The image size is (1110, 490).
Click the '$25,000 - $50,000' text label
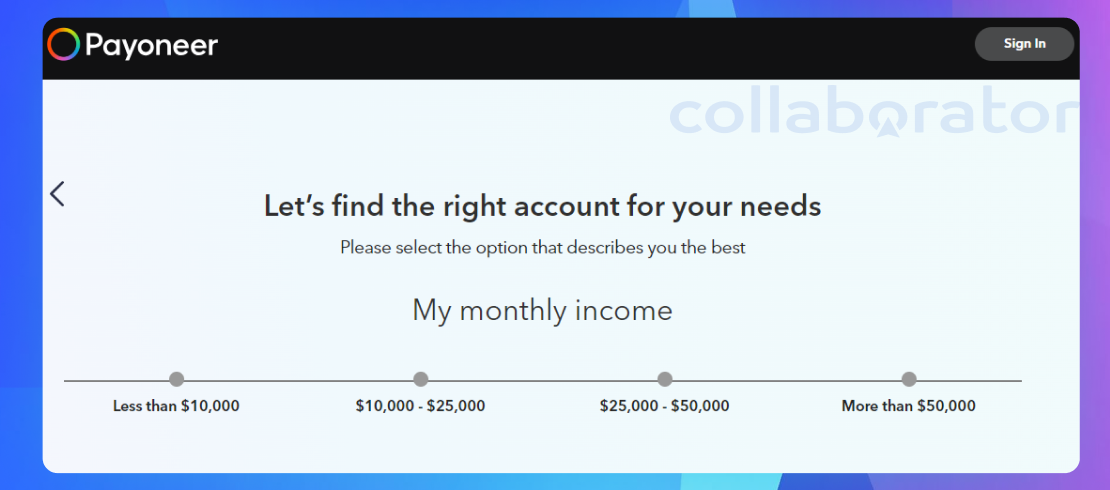point(665,406)
